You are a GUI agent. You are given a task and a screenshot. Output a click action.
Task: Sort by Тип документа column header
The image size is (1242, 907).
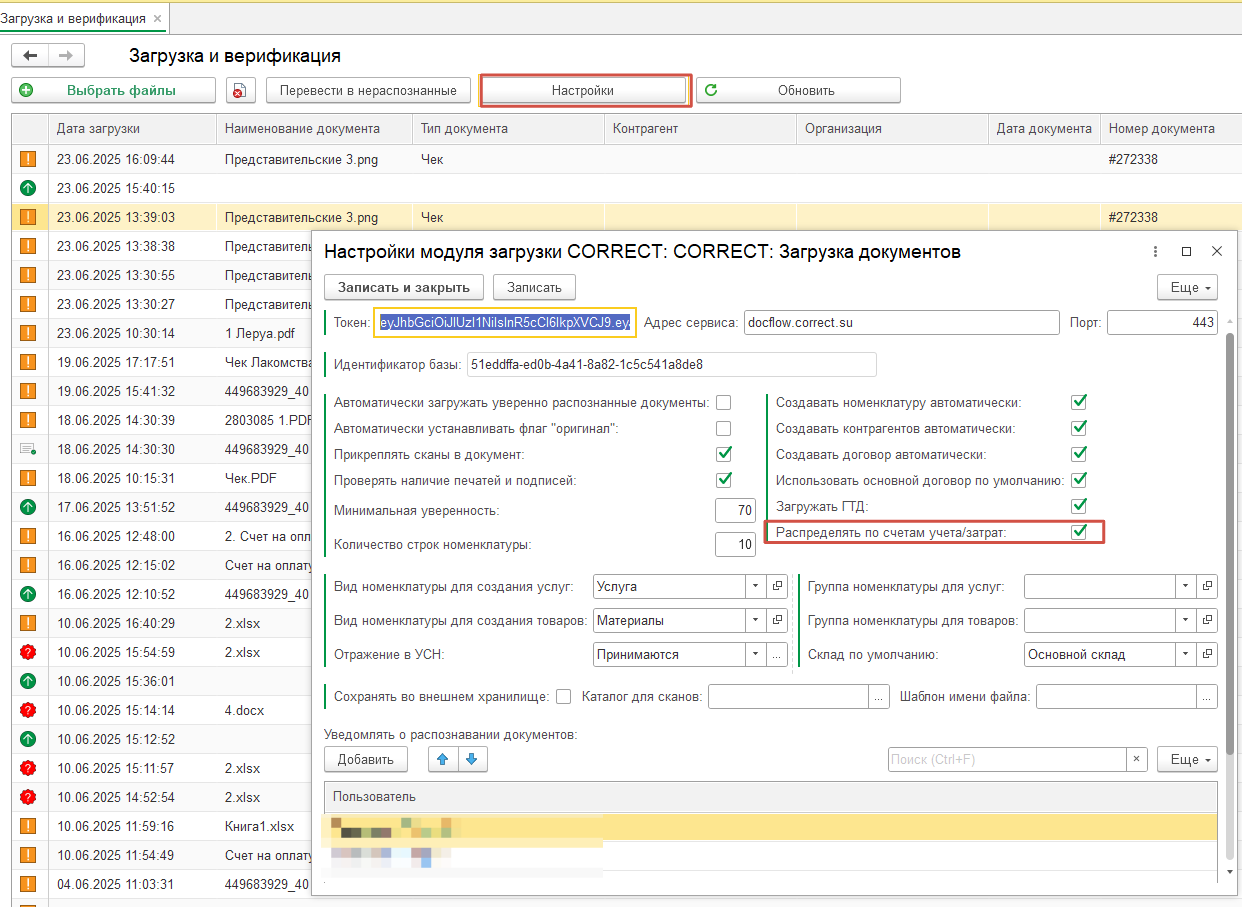[508, 129]
